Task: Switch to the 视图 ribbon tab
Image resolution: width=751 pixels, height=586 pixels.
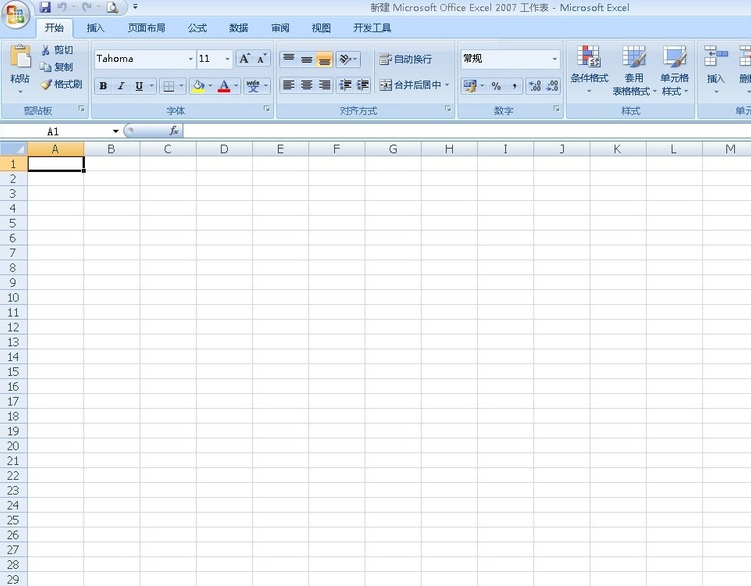Action: [x=321, y=28]
